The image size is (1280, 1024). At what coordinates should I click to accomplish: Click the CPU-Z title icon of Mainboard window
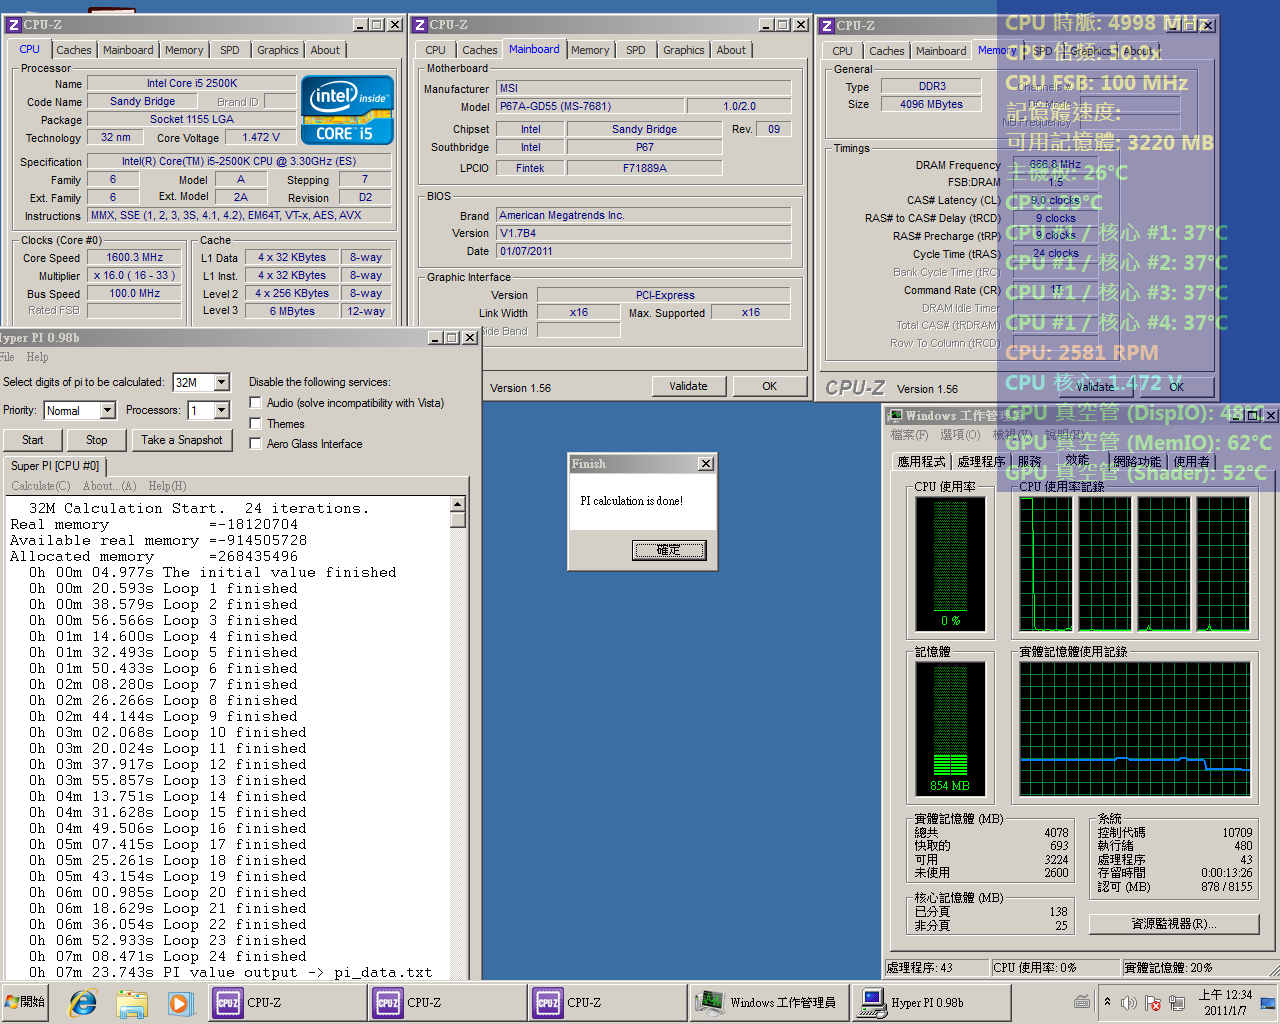click(x=420, y=25)
